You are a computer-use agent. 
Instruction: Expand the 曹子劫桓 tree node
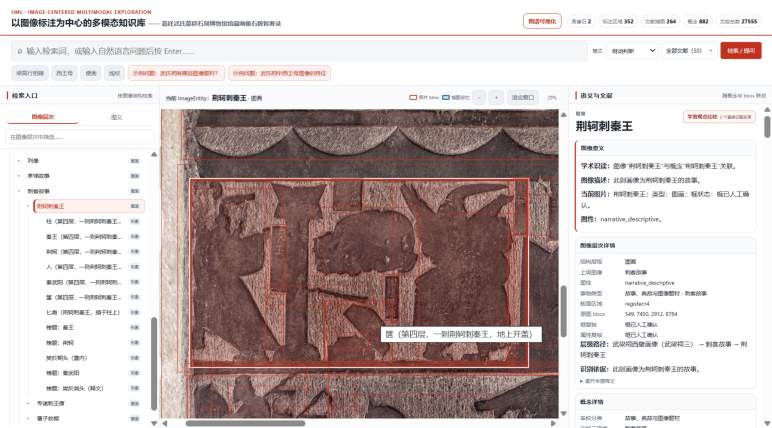(28, 419)
